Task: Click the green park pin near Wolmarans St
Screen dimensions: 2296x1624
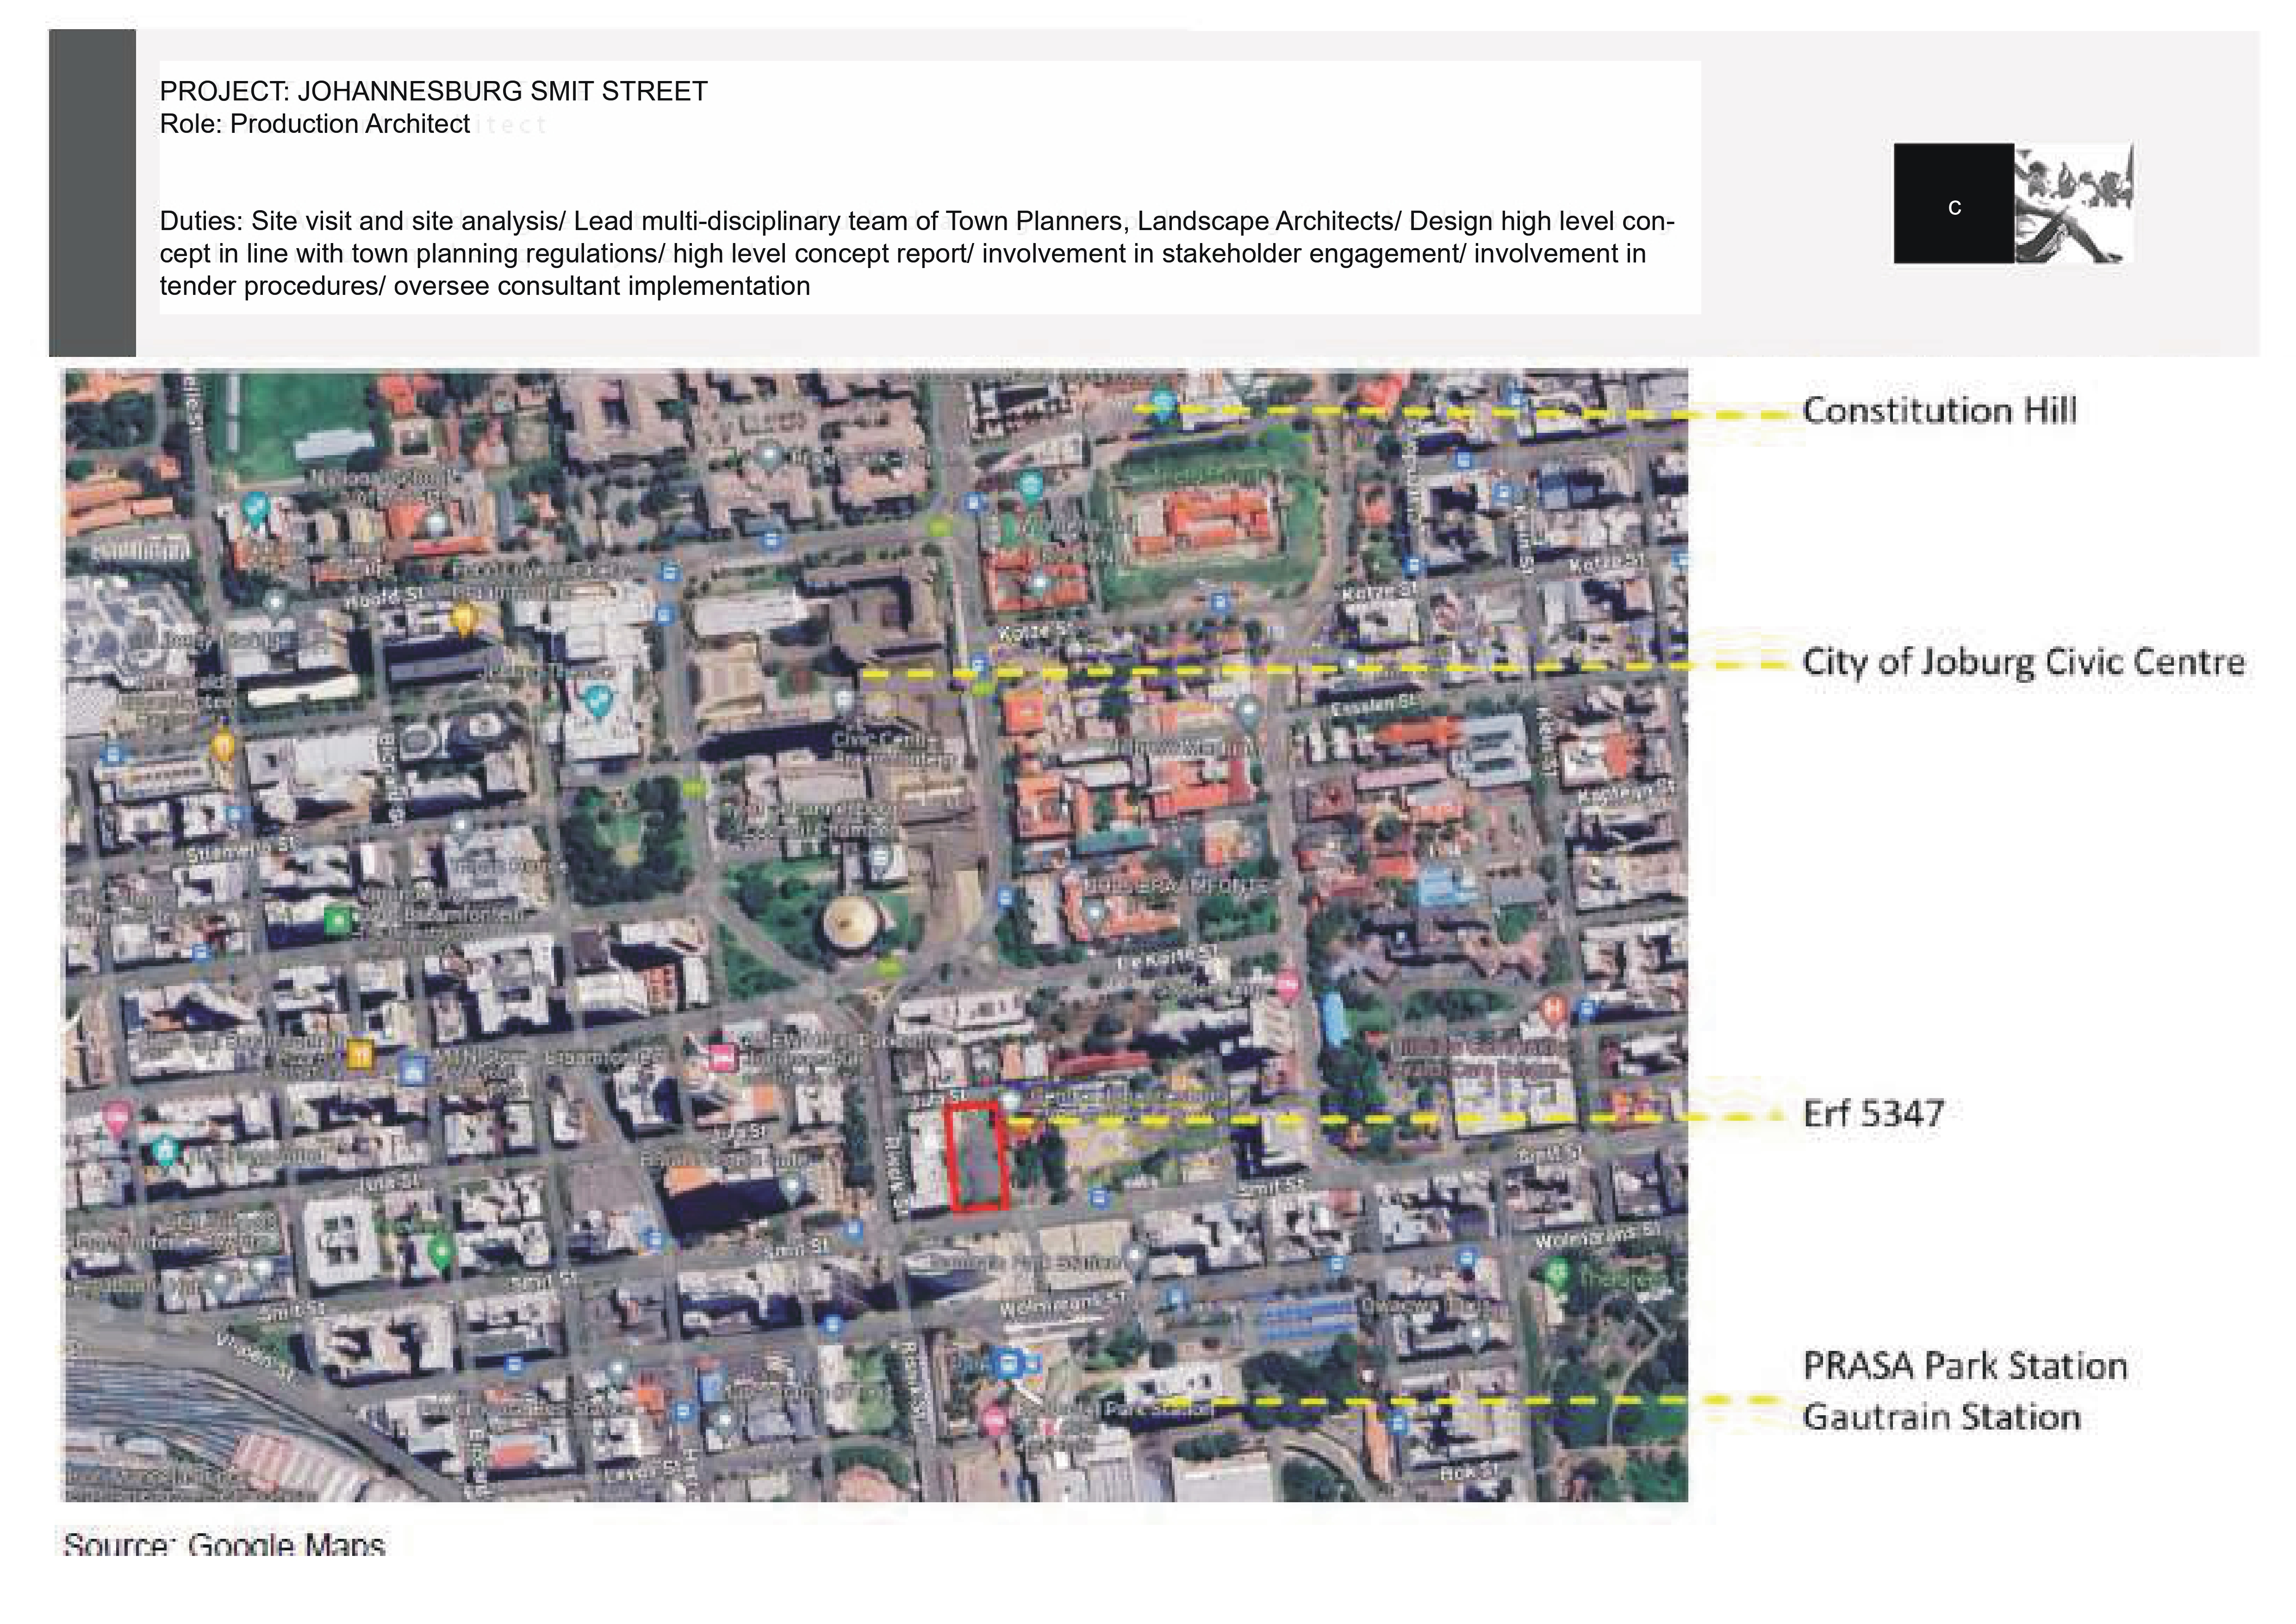Action: pos(1555,1273)
